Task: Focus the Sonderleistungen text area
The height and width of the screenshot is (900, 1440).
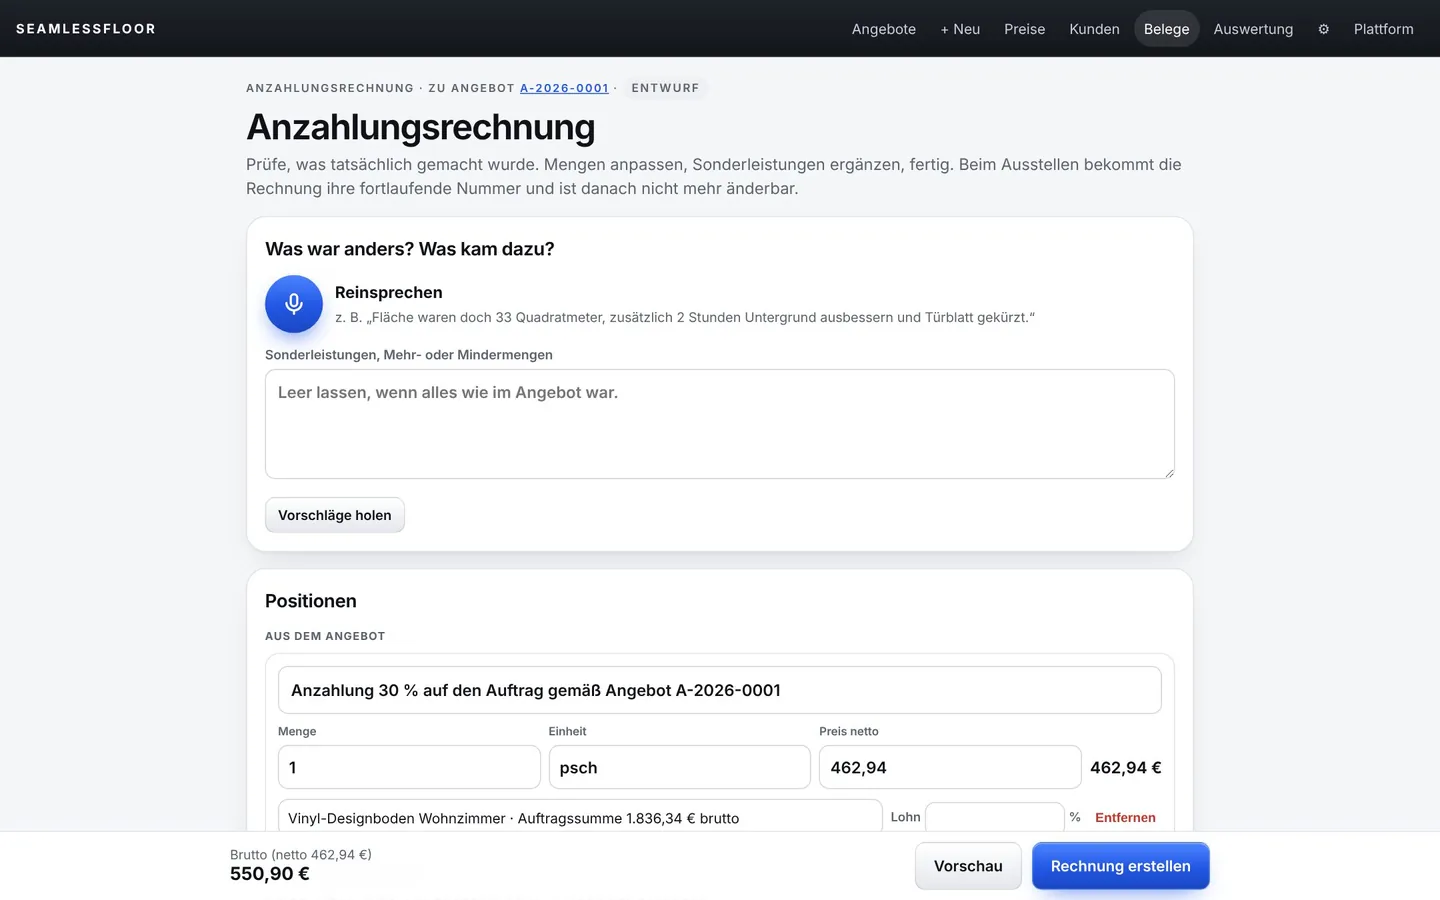Action: (720, 424)
